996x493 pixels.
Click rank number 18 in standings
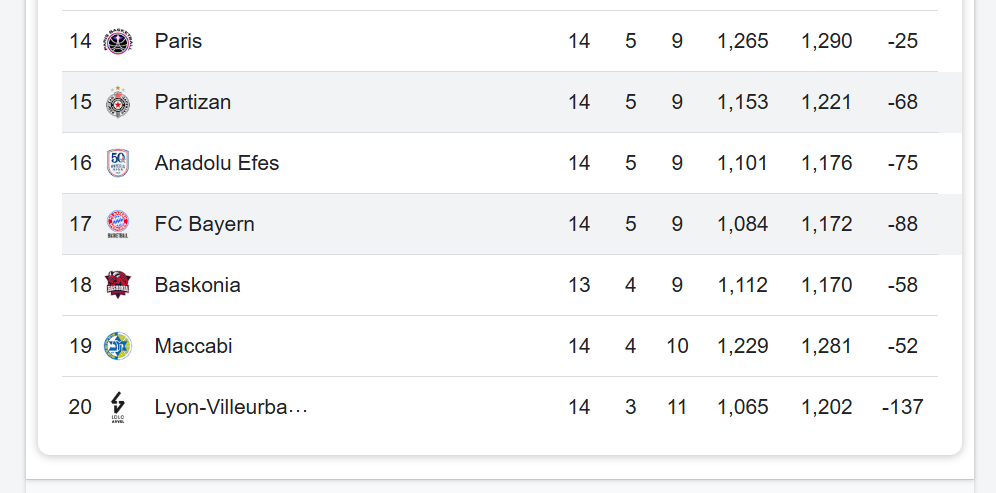[80, 285]
